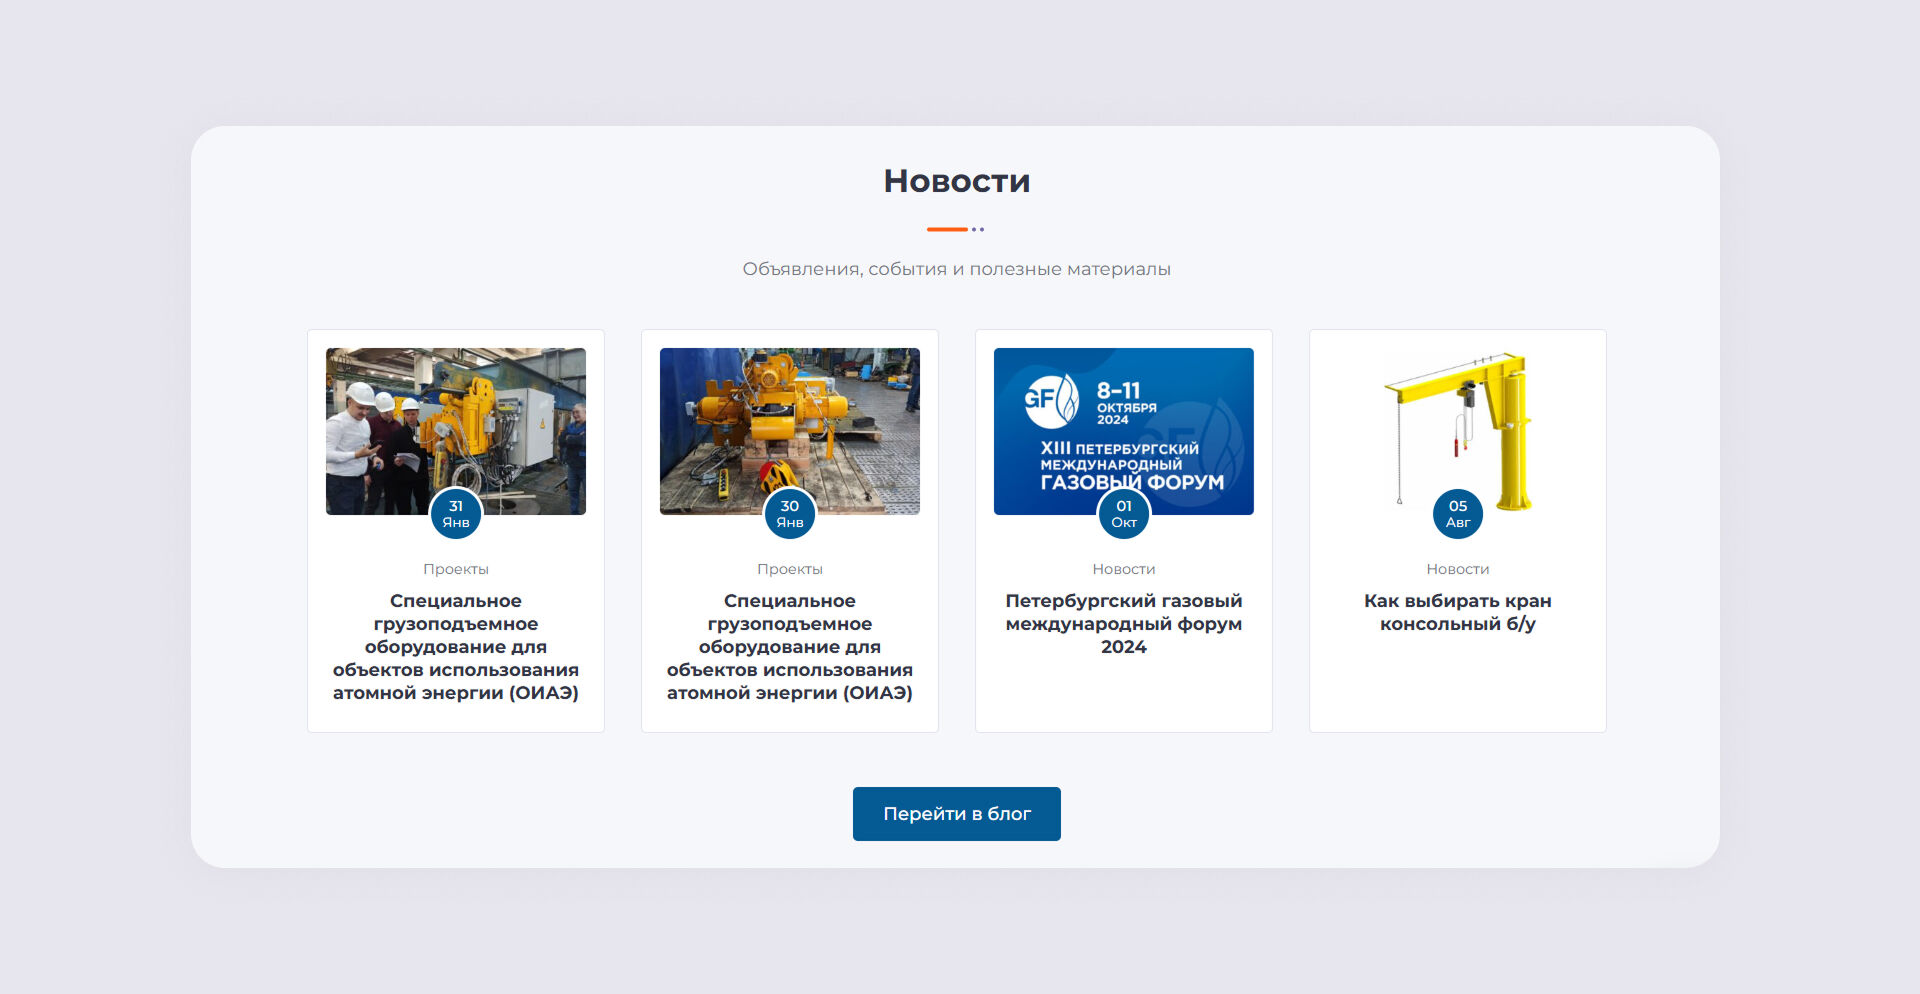This screenshot has width=1920, height=994.
Task: Open article Как выбирать кран консольный б/у
Action: (1458, 612)
